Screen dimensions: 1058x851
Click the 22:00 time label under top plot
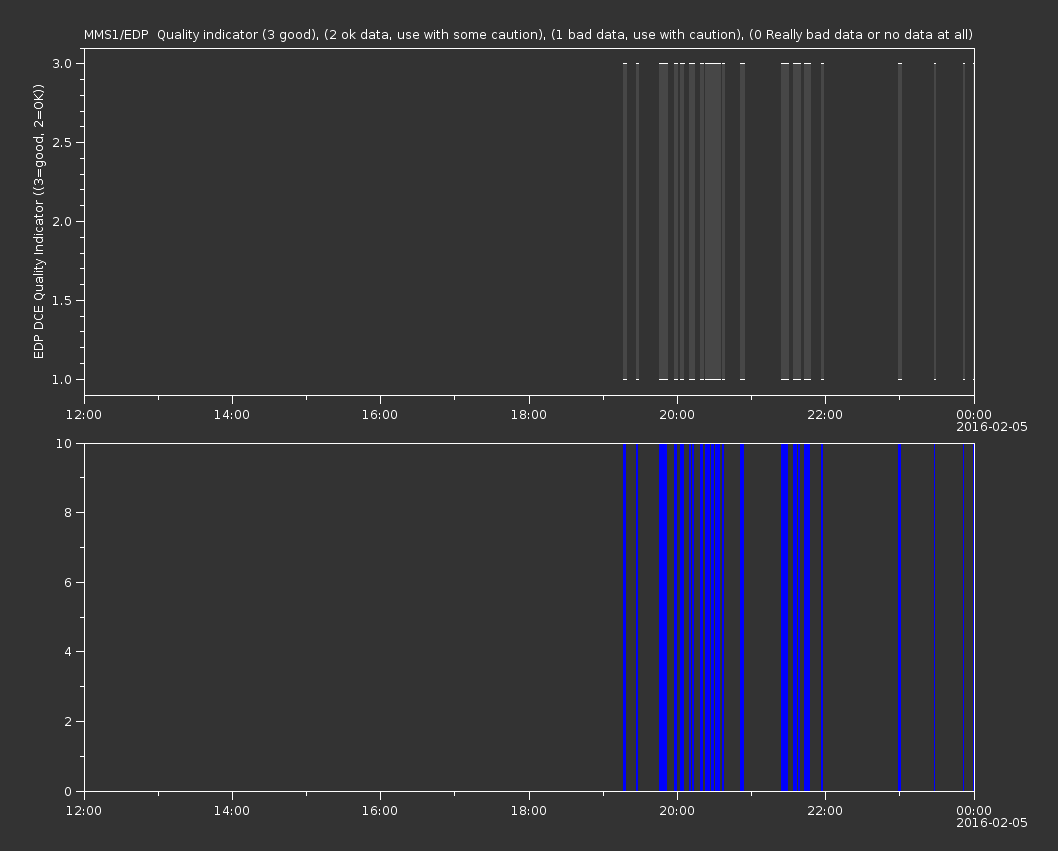(825, 414)
